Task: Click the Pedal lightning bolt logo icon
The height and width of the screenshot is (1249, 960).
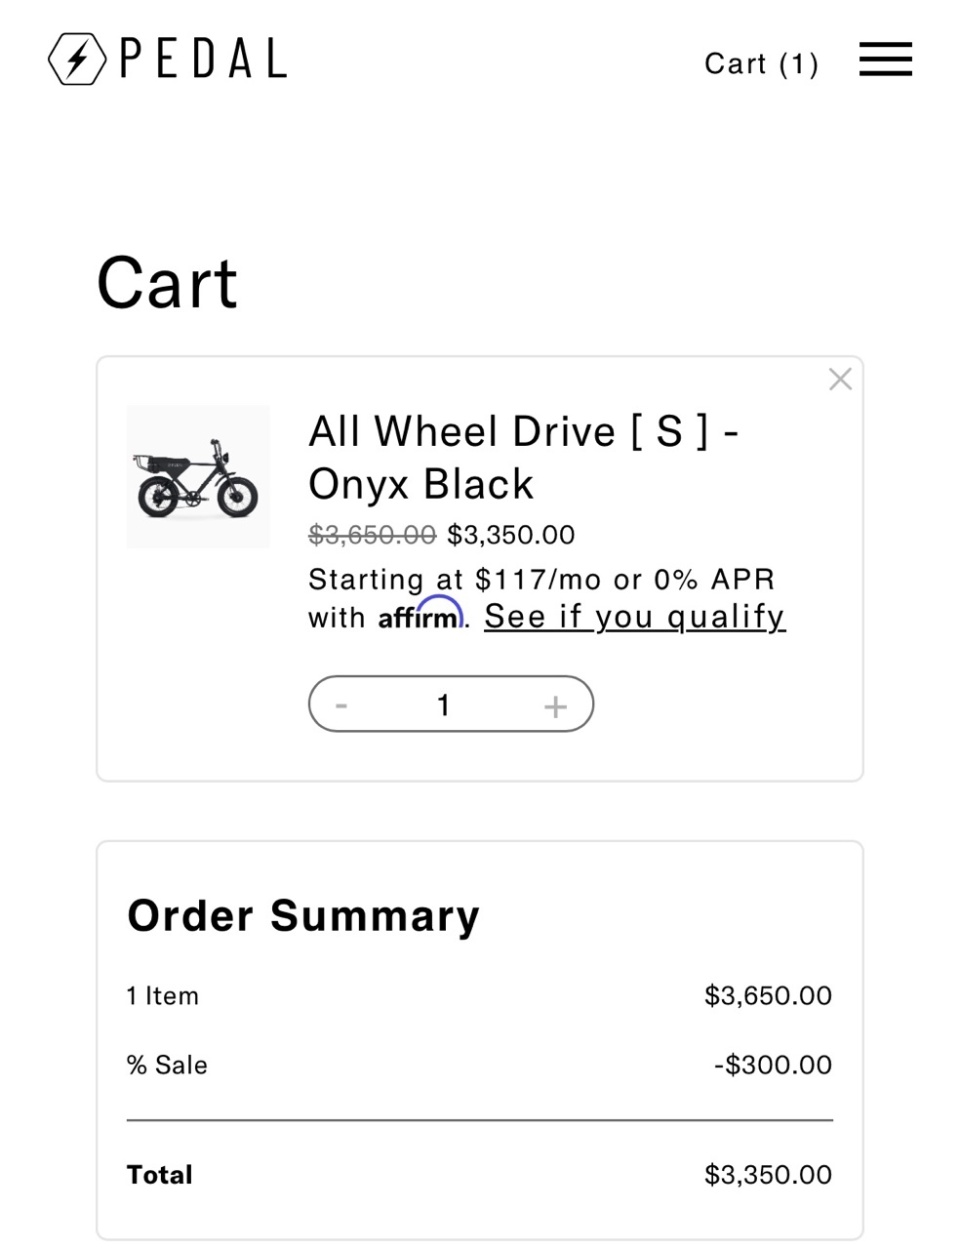Action: pos(77,59)
